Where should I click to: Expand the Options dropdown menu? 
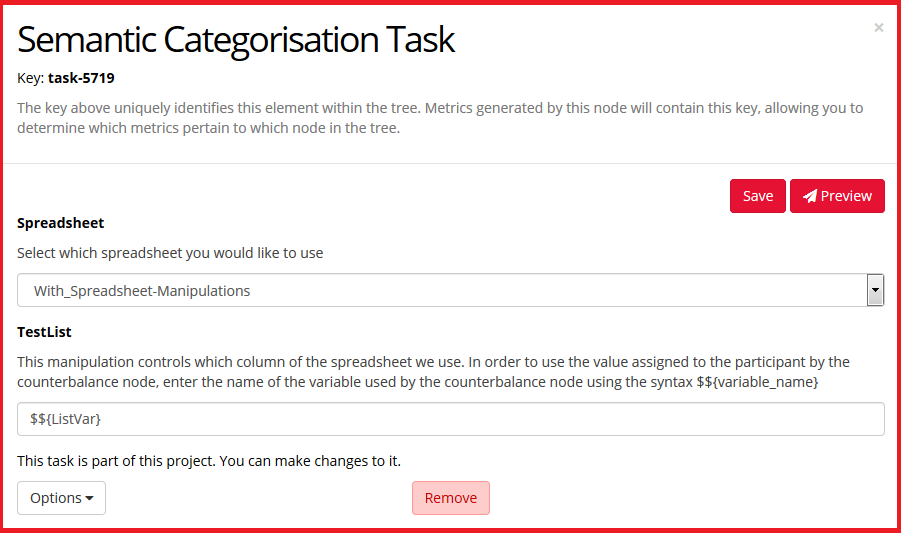pos(61,498)
